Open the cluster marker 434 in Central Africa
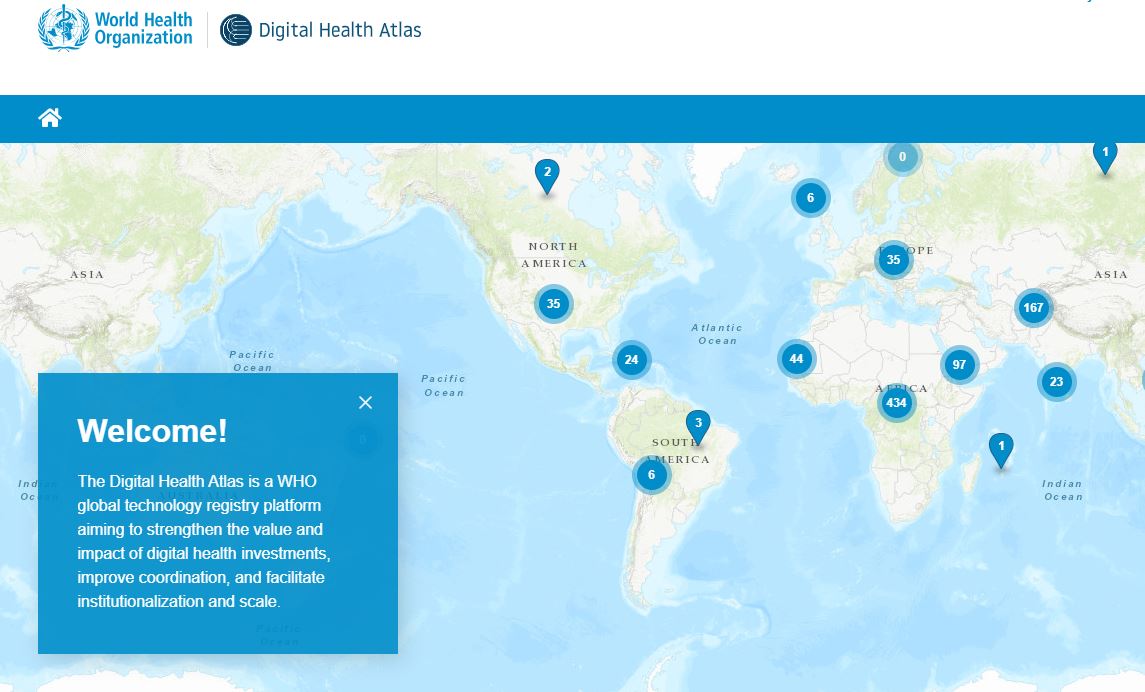This screenshot has width=1145, height=692. [897, 403]
